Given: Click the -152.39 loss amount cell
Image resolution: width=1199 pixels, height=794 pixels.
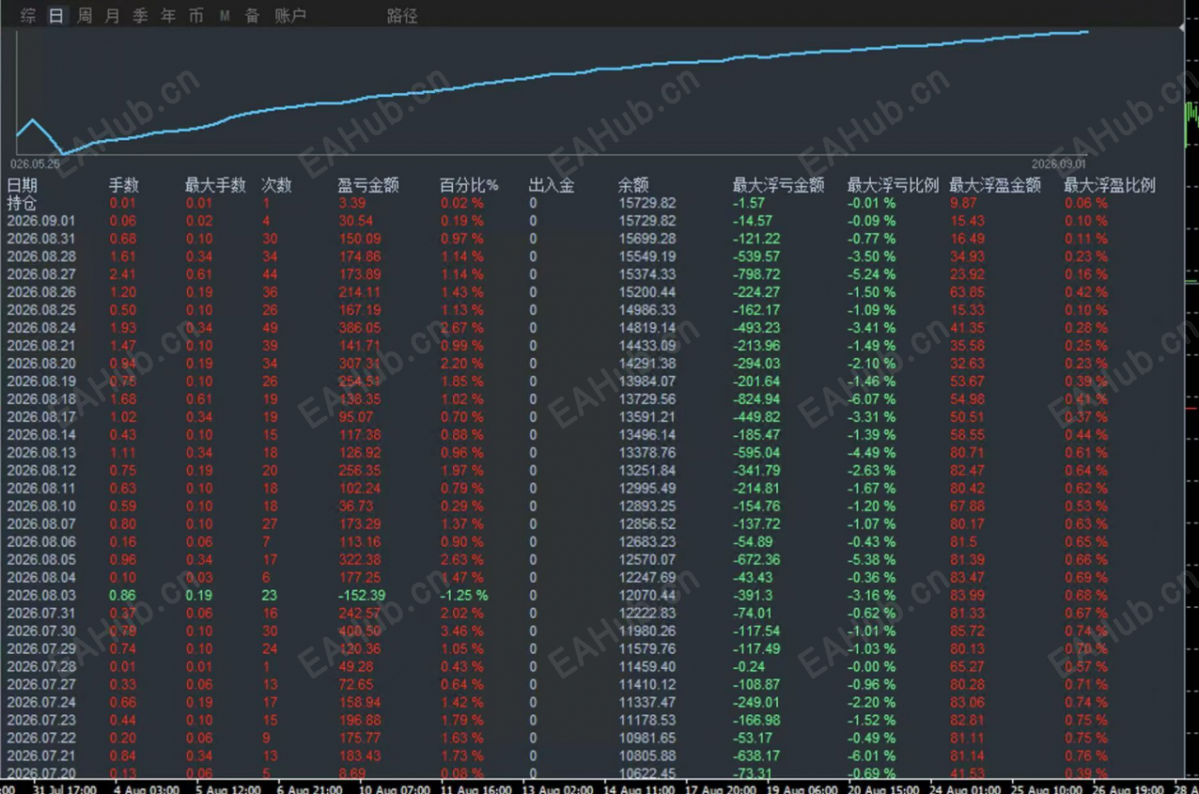Looking at the screenshot, I should click(x=362, y=595).
